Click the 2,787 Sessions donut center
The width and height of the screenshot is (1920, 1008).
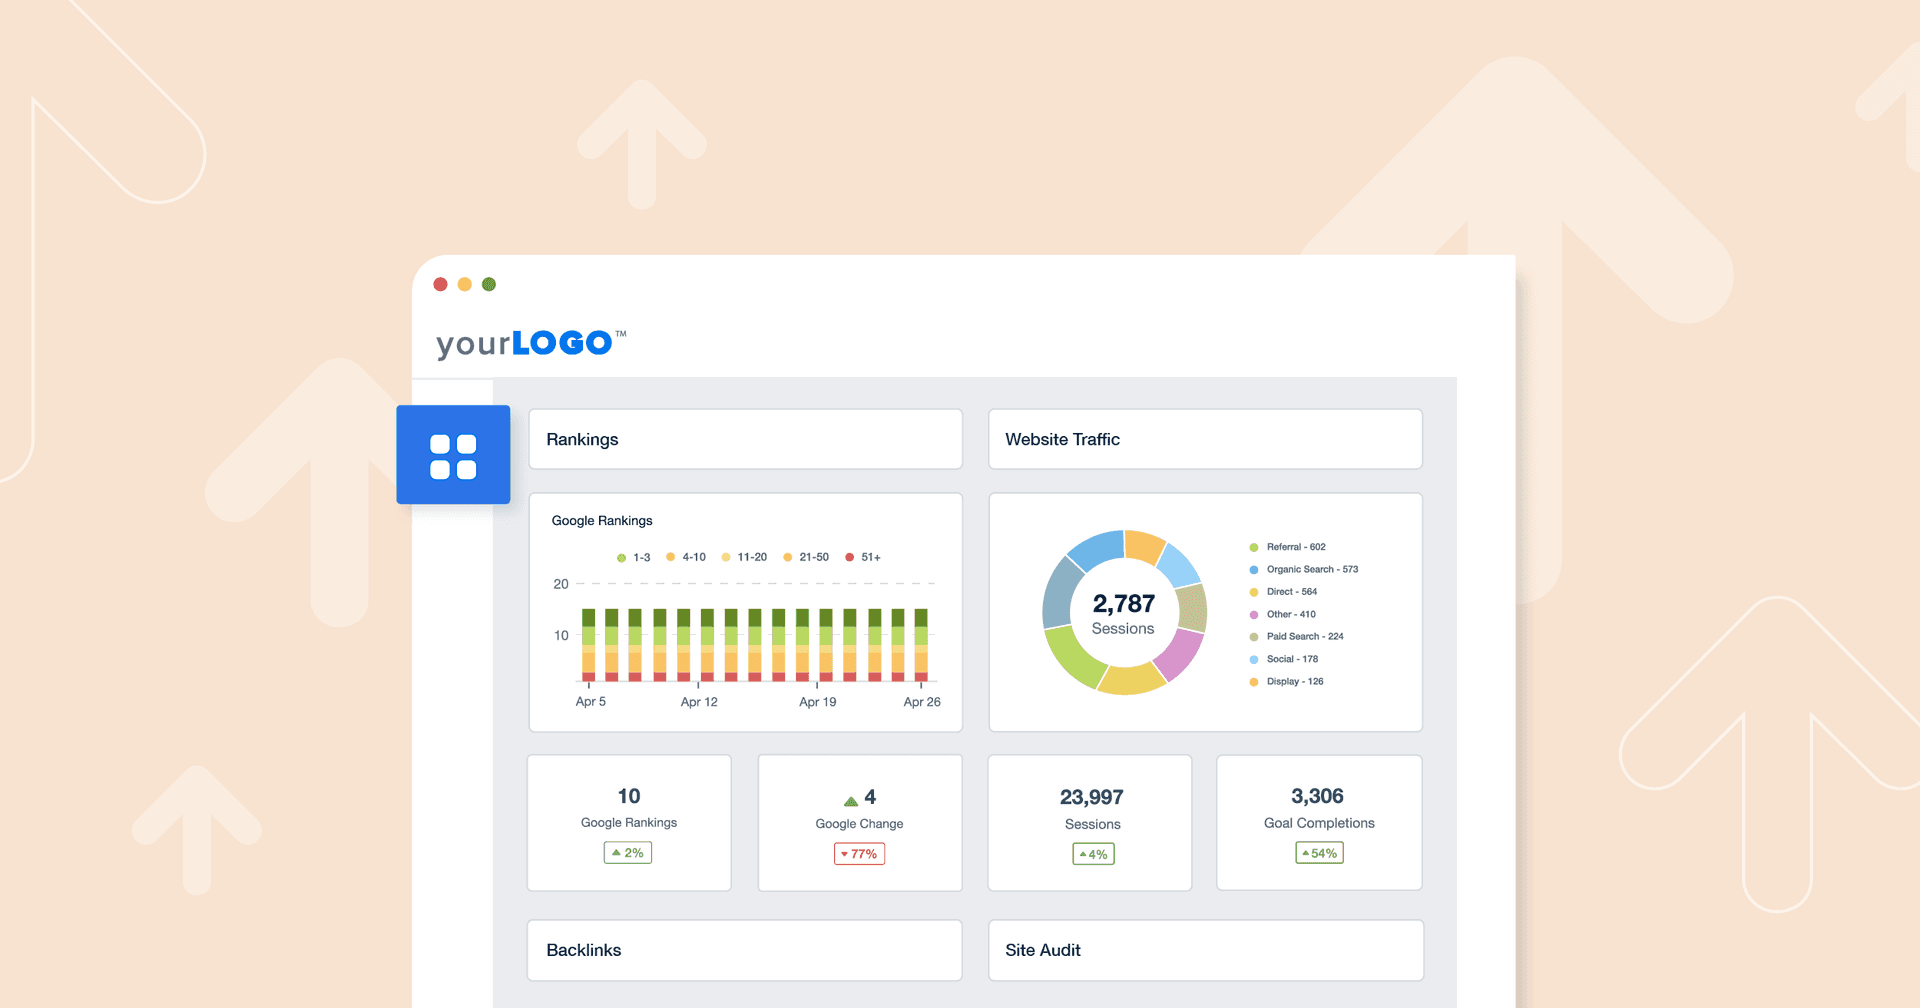1123,613
